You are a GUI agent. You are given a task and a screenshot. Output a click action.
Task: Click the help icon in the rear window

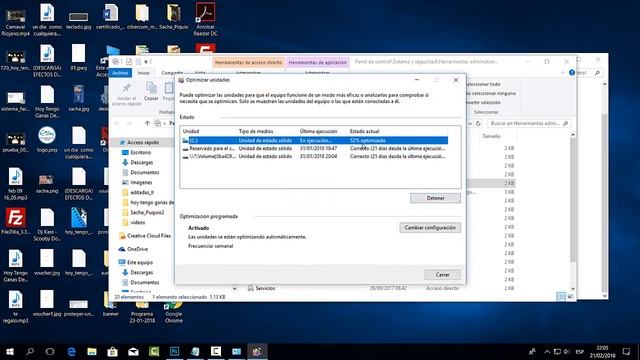tap(572, 73)
